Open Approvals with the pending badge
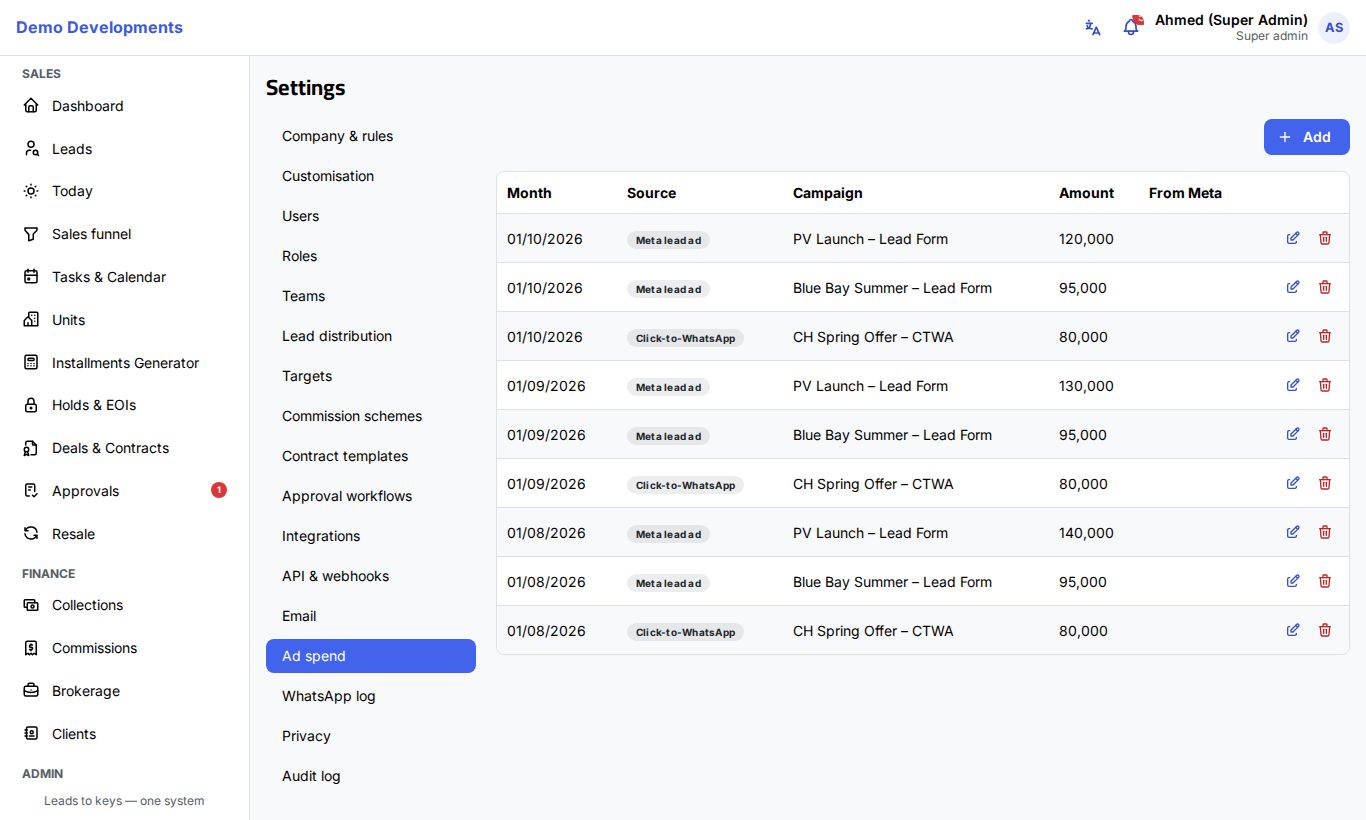Viewport: 1366px width, 820px height. click(x=124, y=491)
